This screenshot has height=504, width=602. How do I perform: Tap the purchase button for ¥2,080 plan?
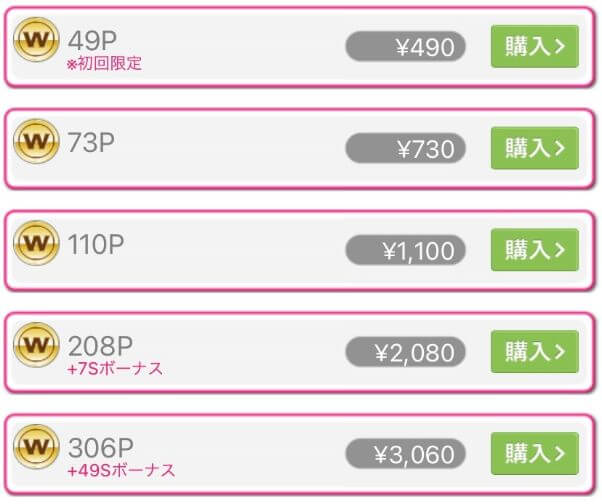(x=535, y=352)
